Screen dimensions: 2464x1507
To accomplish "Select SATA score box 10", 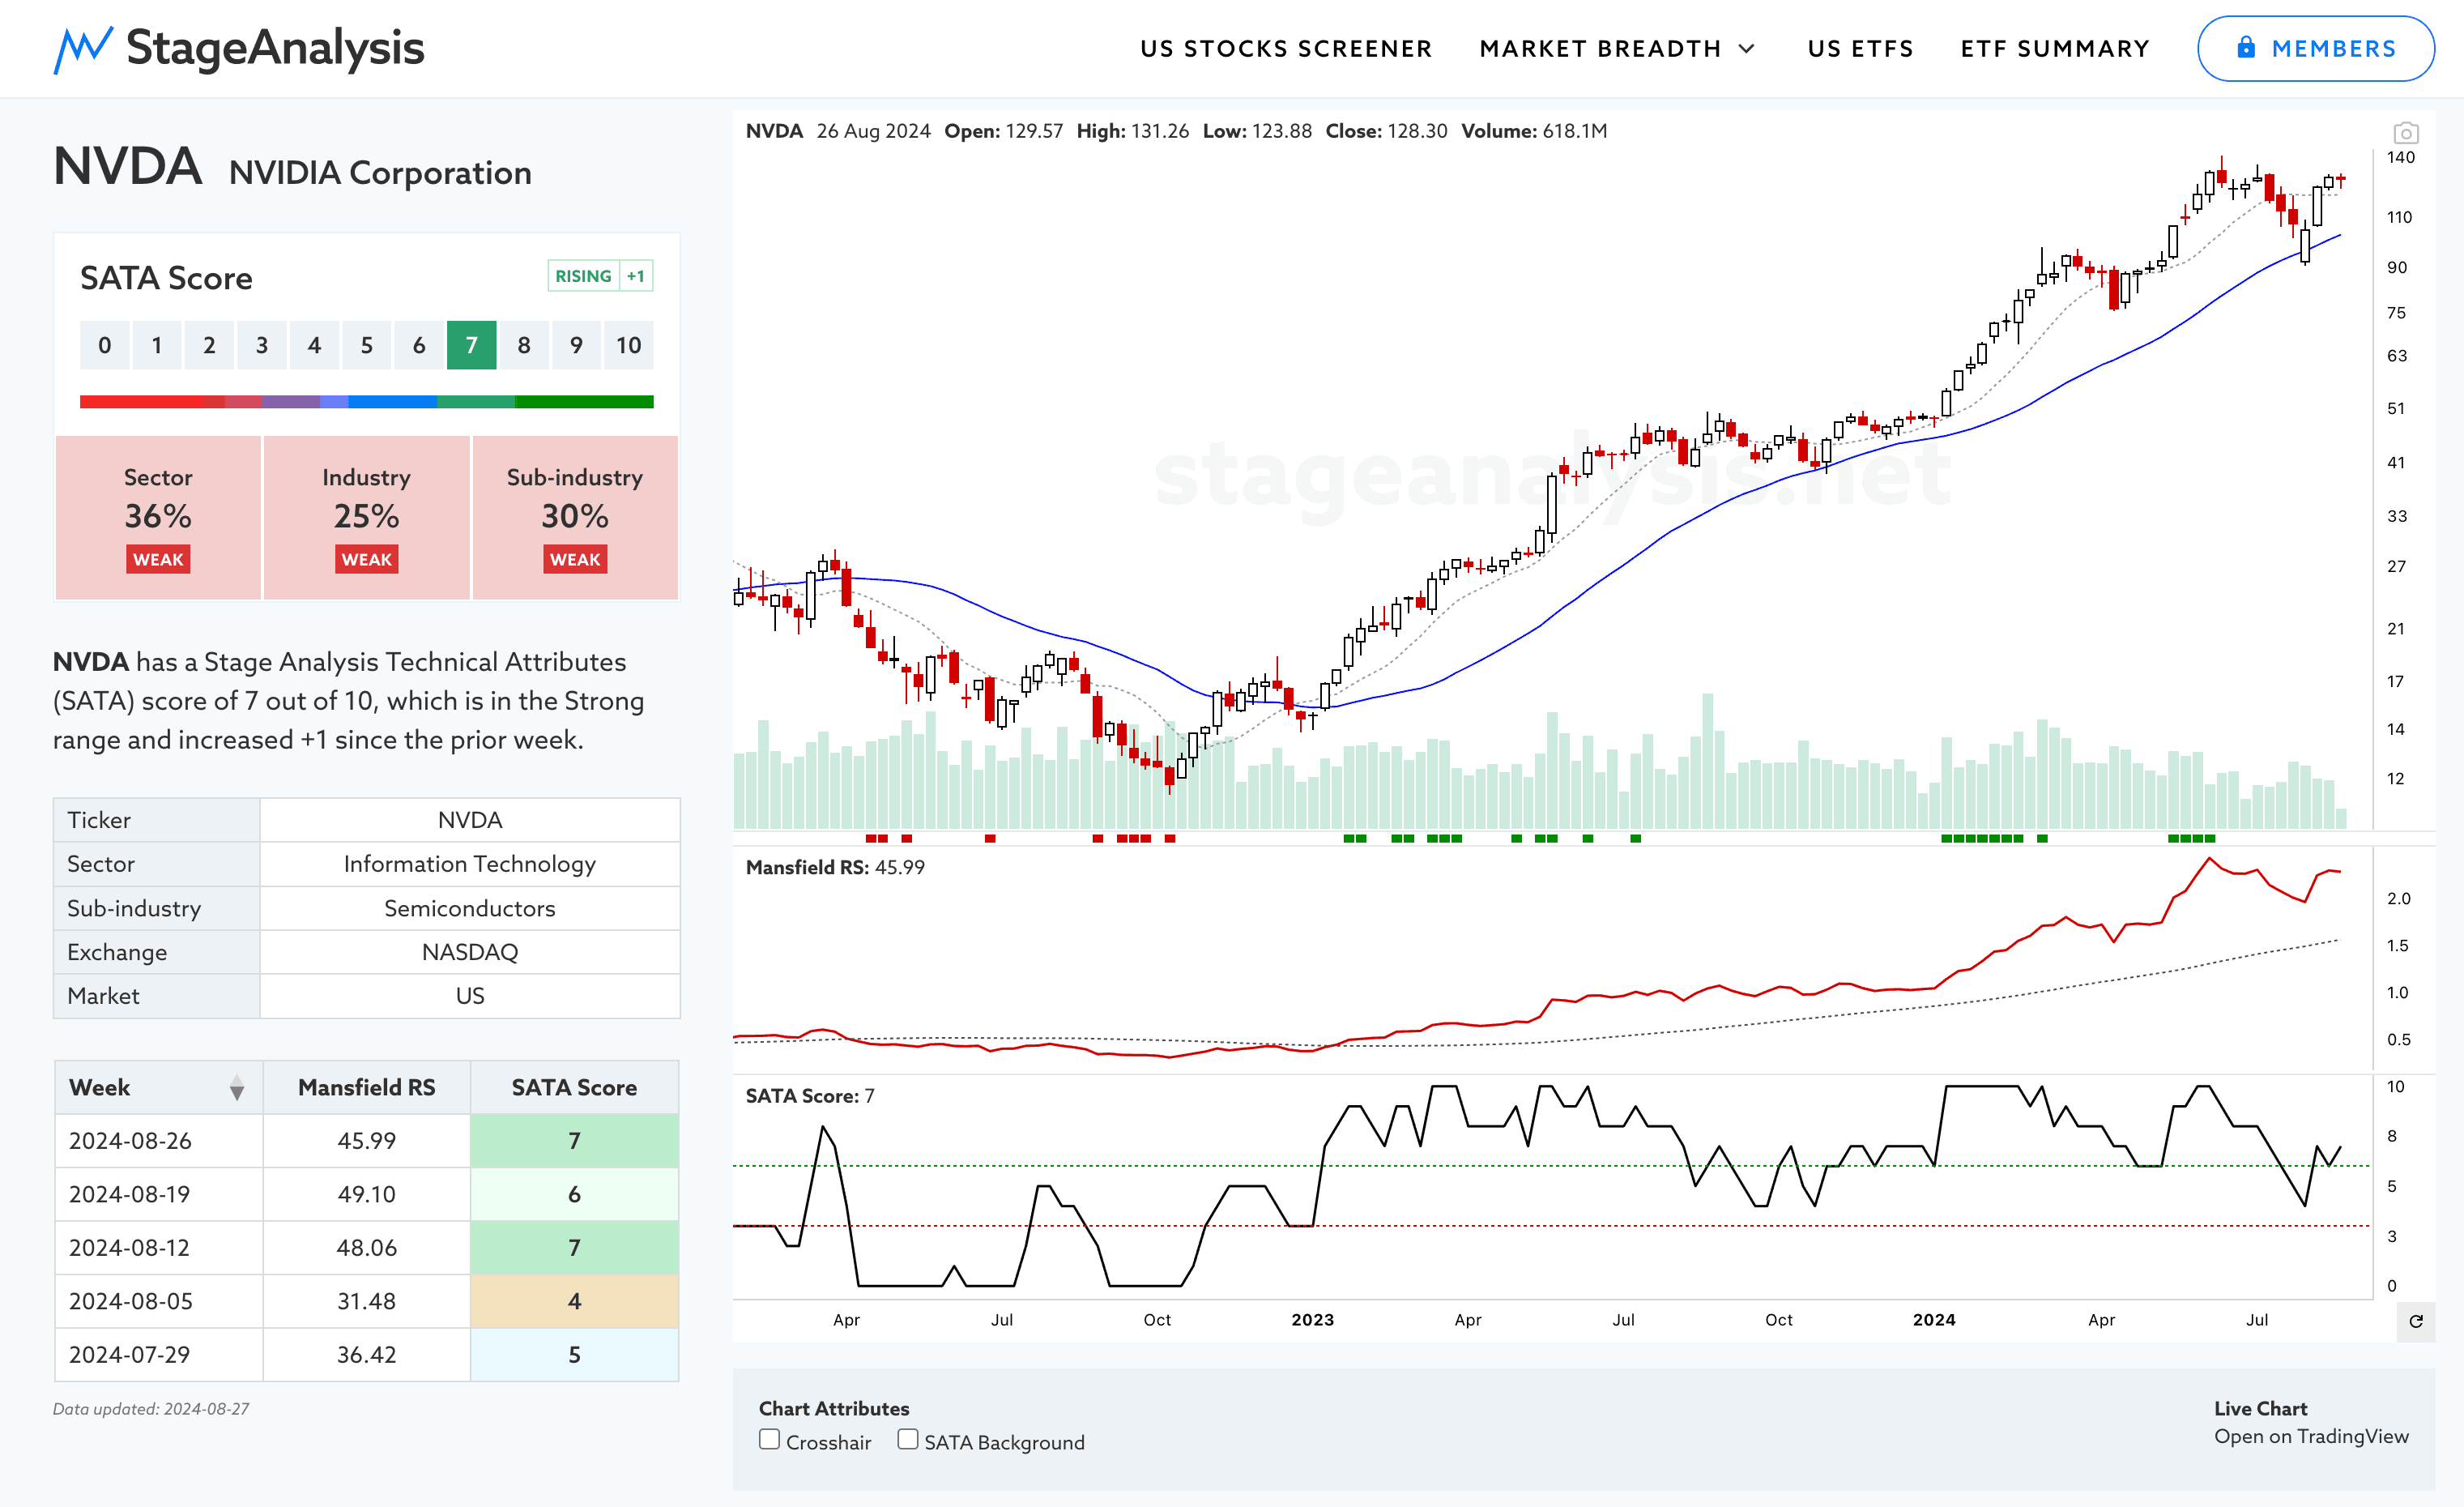I will pyautogui.click(x=628, y=345).
